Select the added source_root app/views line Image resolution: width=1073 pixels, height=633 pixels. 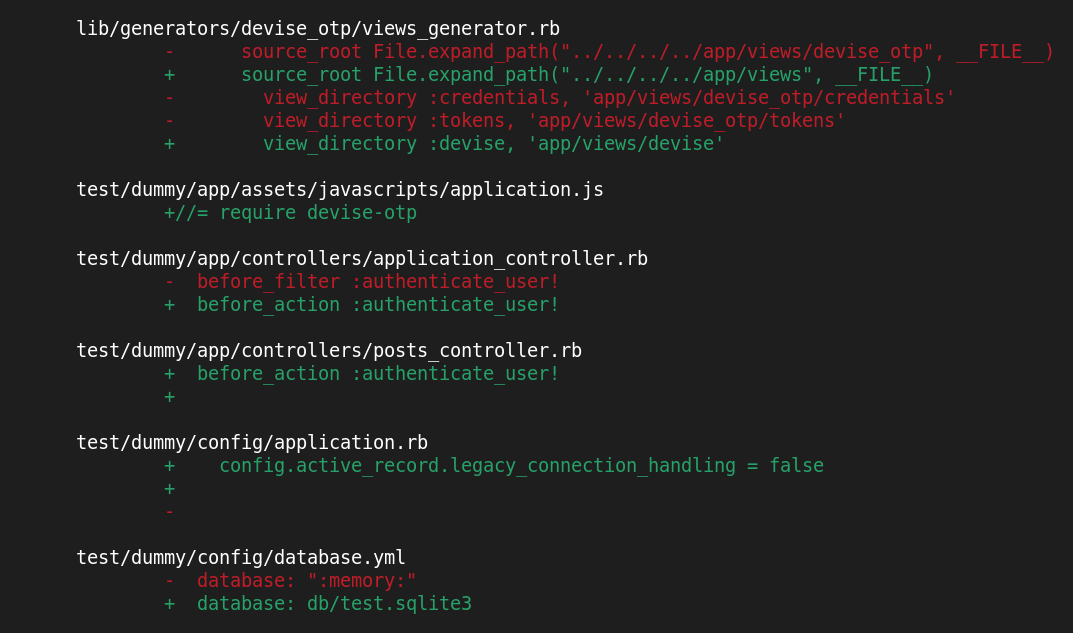pyautogui.click(x=549, y=75)
